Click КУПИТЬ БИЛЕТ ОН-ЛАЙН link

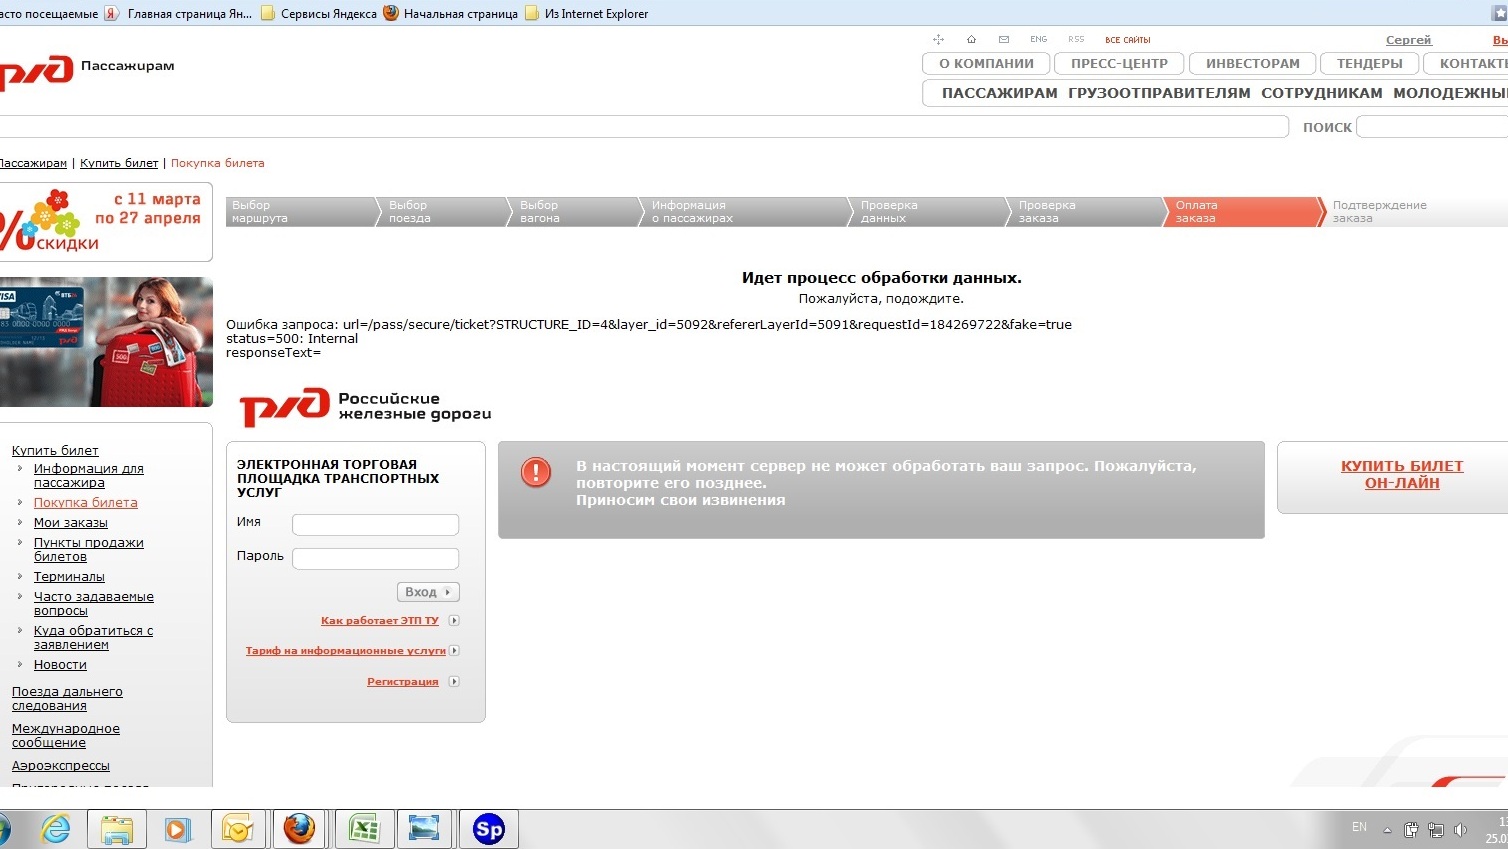pyautogui.click(x=1401, y=474)
